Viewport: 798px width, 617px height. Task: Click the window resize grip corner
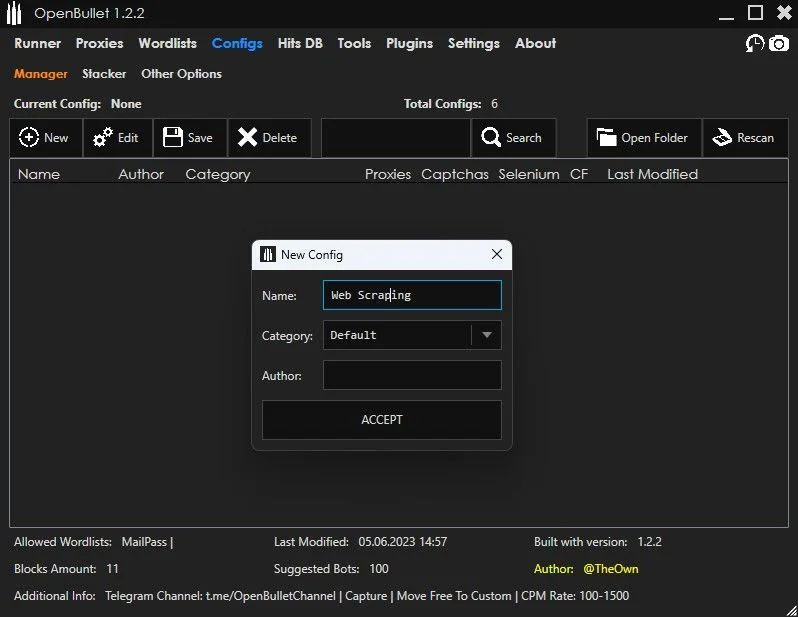click(791, 610)
